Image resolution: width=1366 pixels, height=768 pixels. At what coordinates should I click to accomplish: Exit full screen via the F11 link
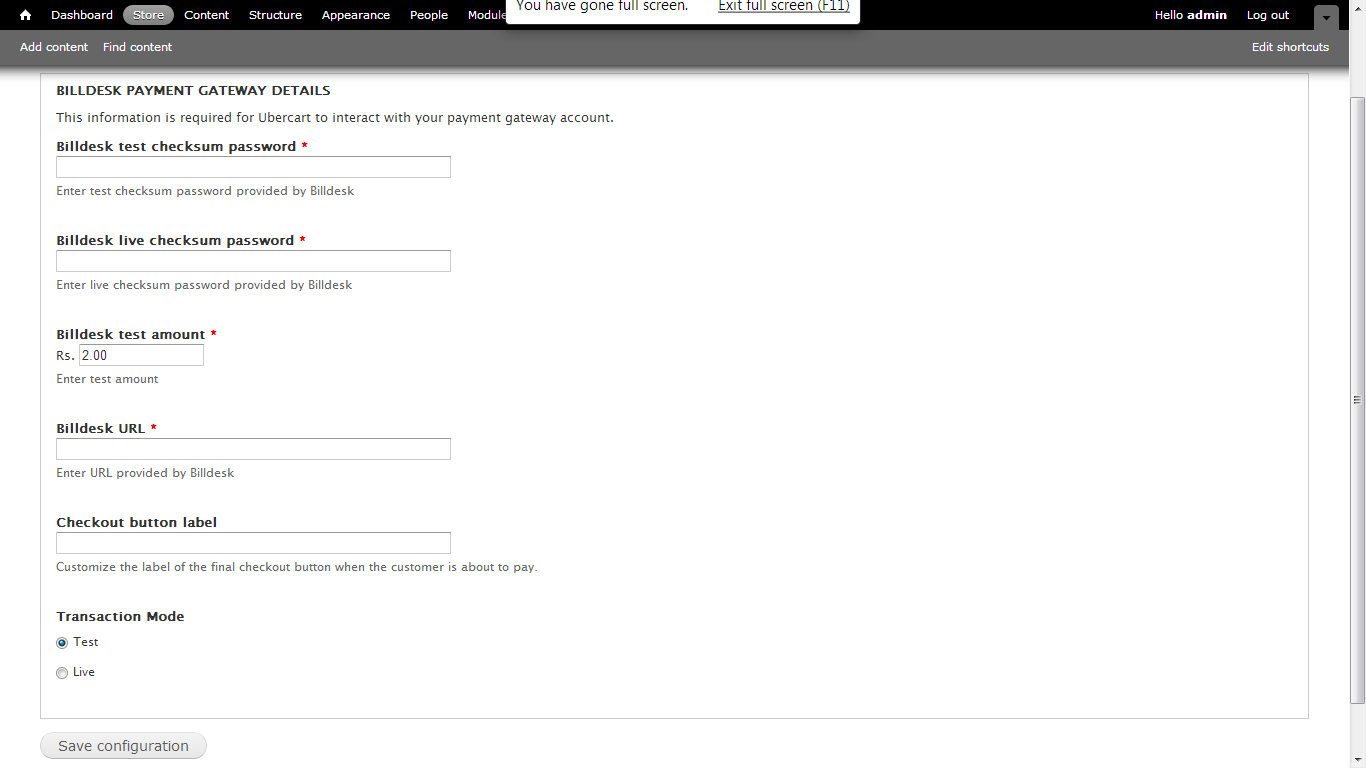784,6
